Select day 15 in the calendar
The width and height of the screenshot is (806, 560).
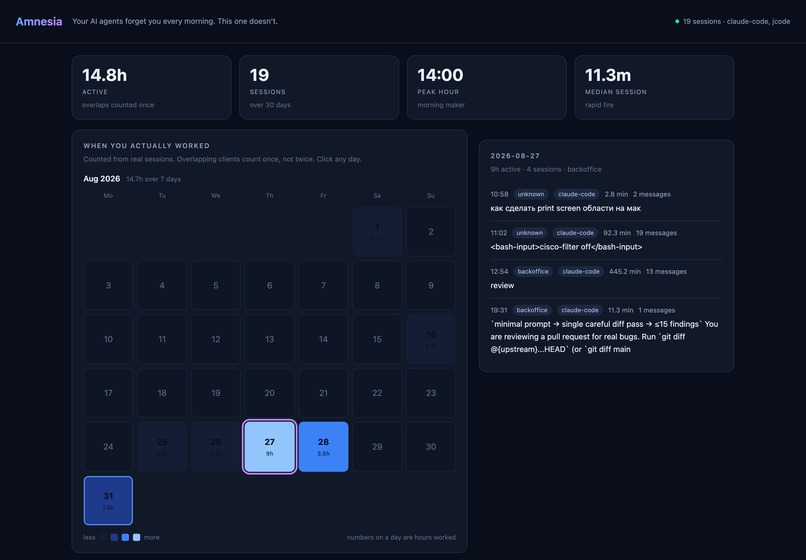coord(377,339)
